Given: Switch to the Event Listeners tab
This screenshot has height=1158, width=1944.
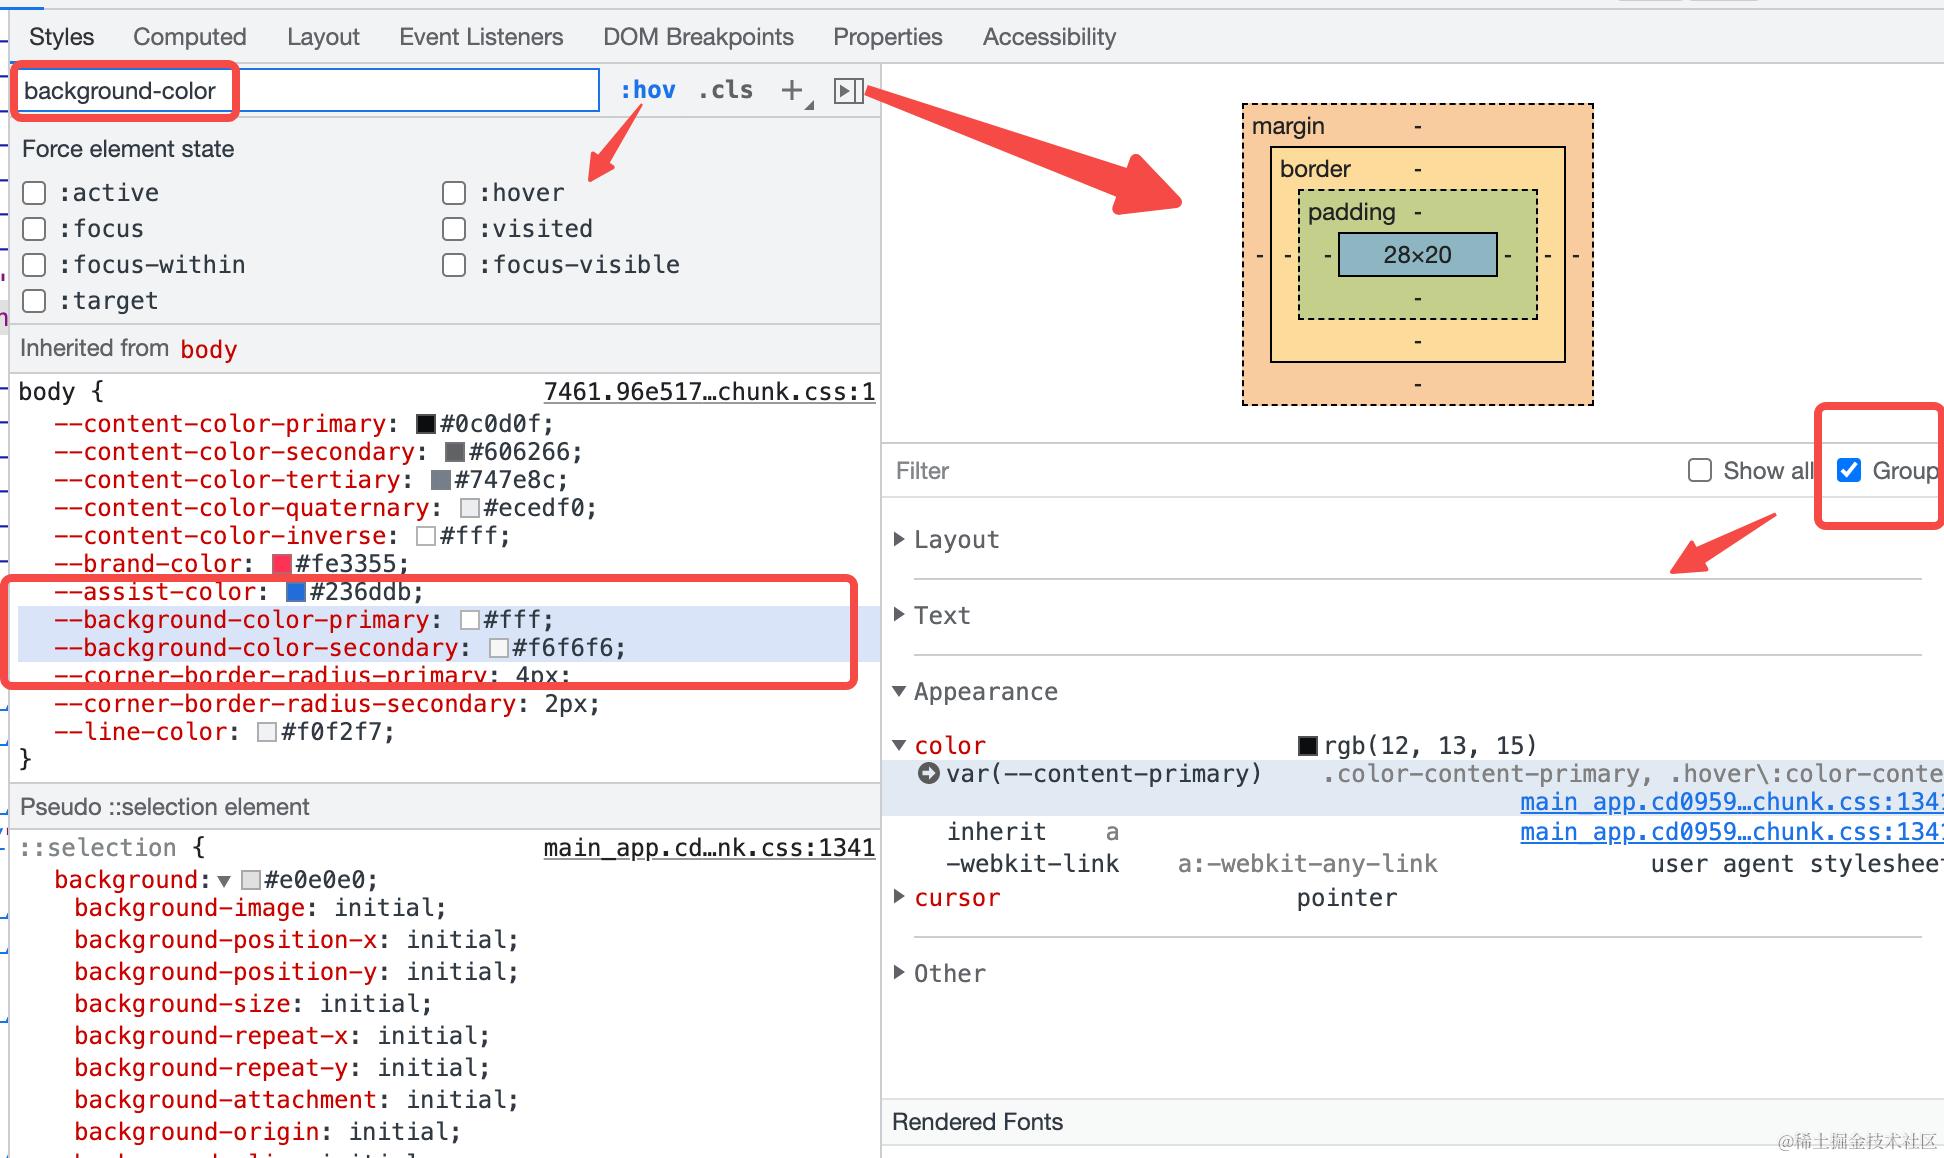Looking at the screenshot, I should pos(481,37).
